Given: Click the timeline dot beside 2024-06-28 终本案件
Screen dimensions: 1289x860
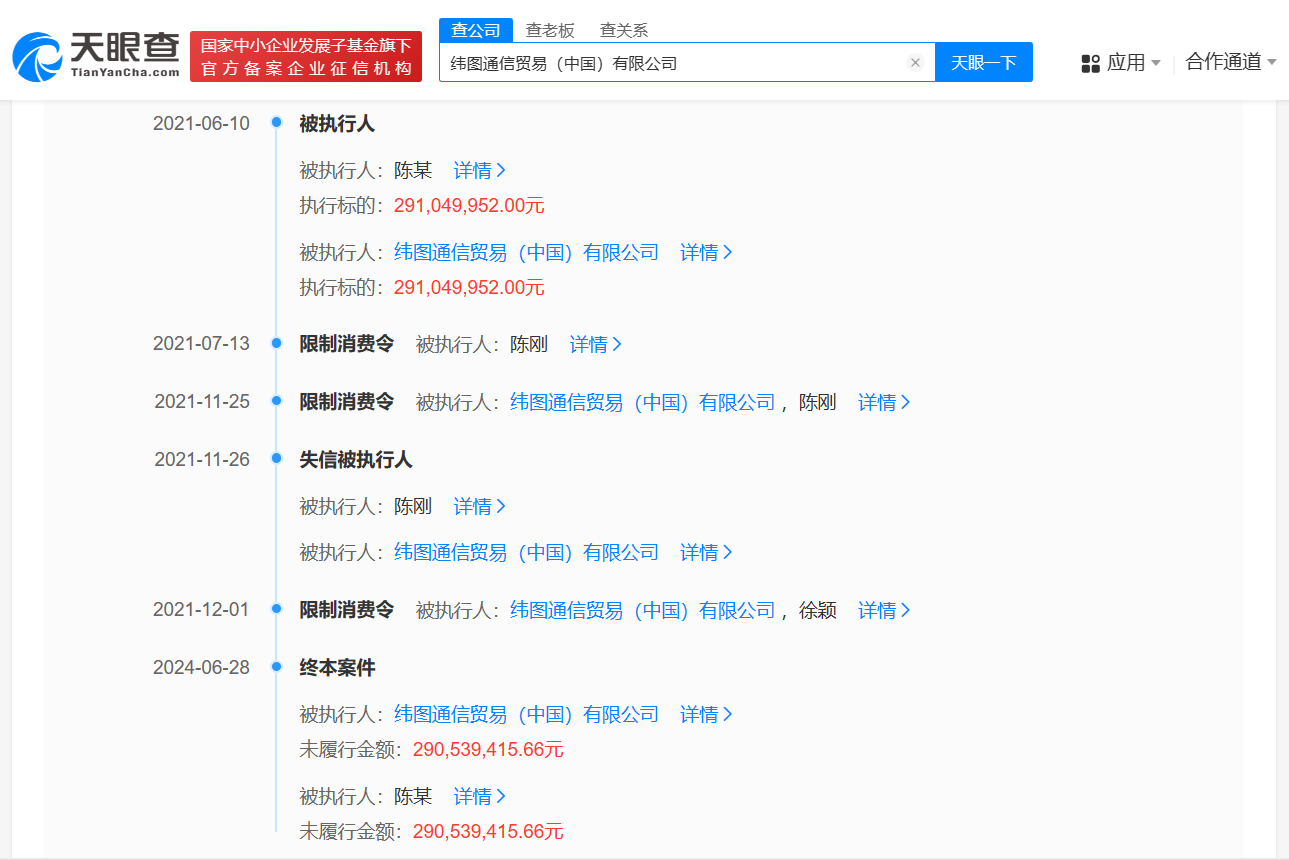Looking at the screenshot, I should 275,666.
